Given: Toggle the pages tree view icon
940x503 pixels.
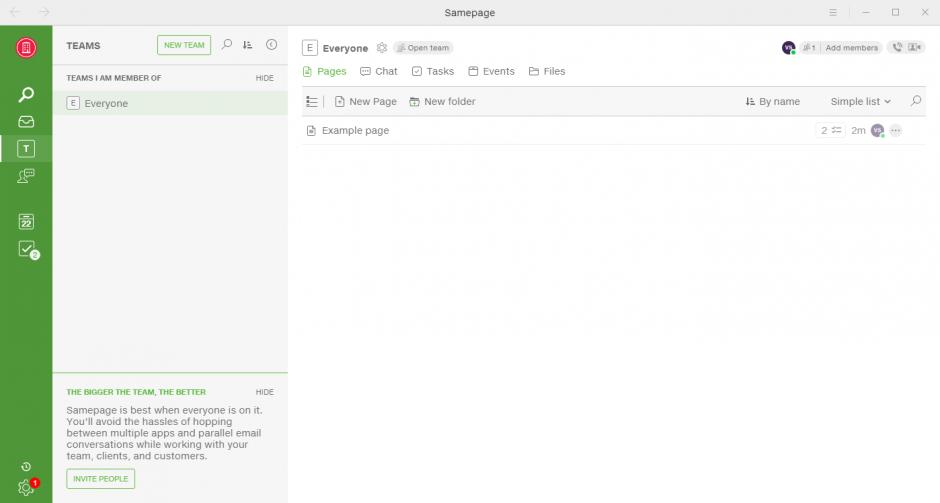Looking at the screenshot, I should 312,101.
